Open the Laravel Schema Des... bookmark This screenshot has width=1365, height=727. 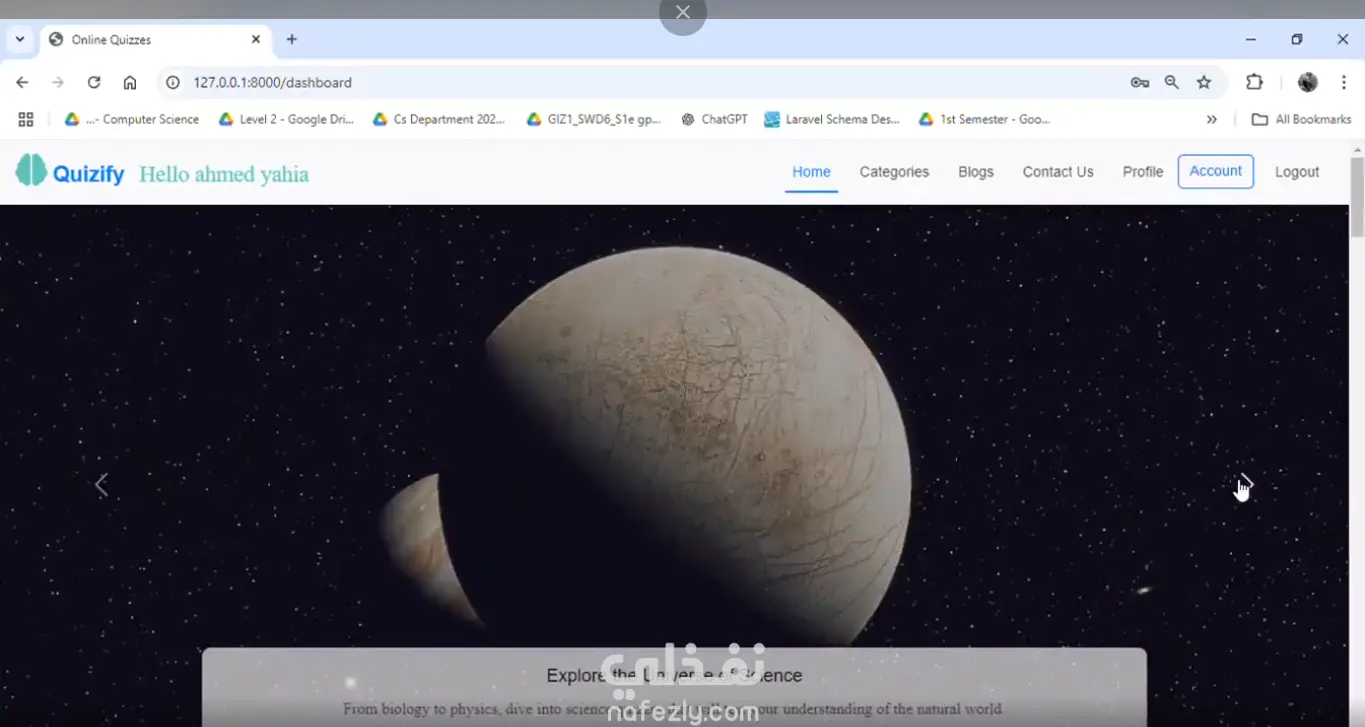832,119
